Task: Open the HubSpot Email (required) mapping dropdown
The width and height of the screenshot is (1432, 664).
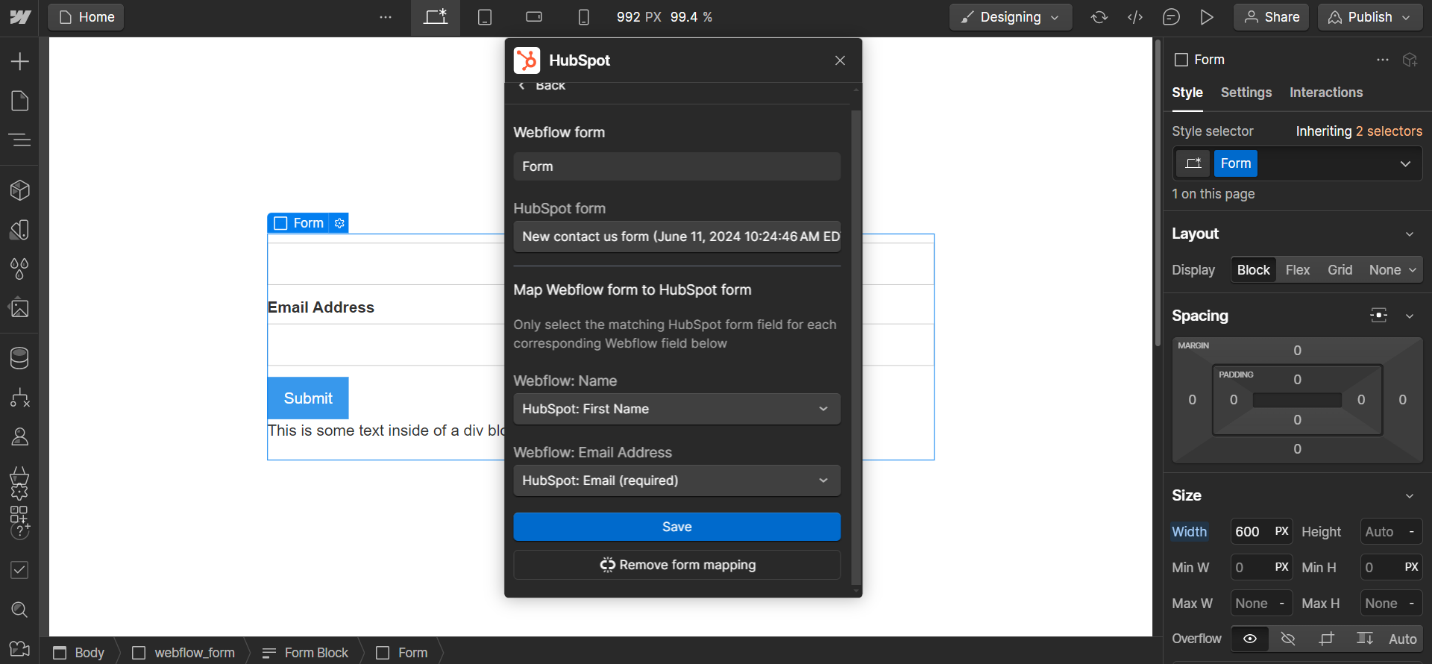Action: [x=677, y=480]
